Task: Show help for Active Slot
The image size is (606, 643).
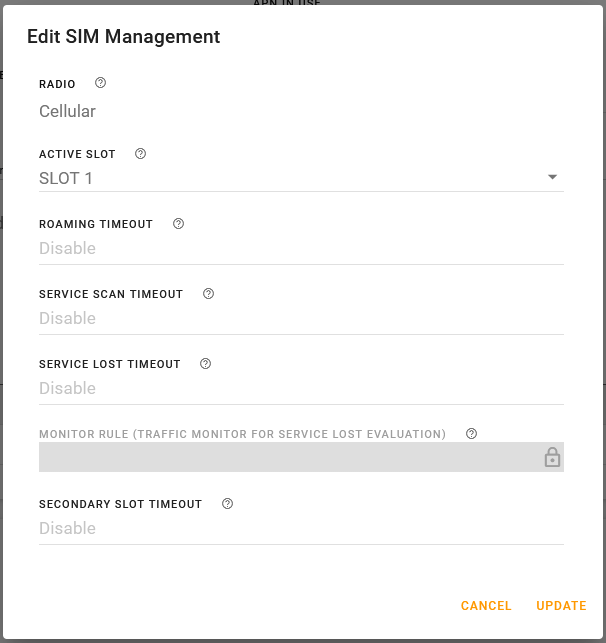Action: [x=140, y=154]
